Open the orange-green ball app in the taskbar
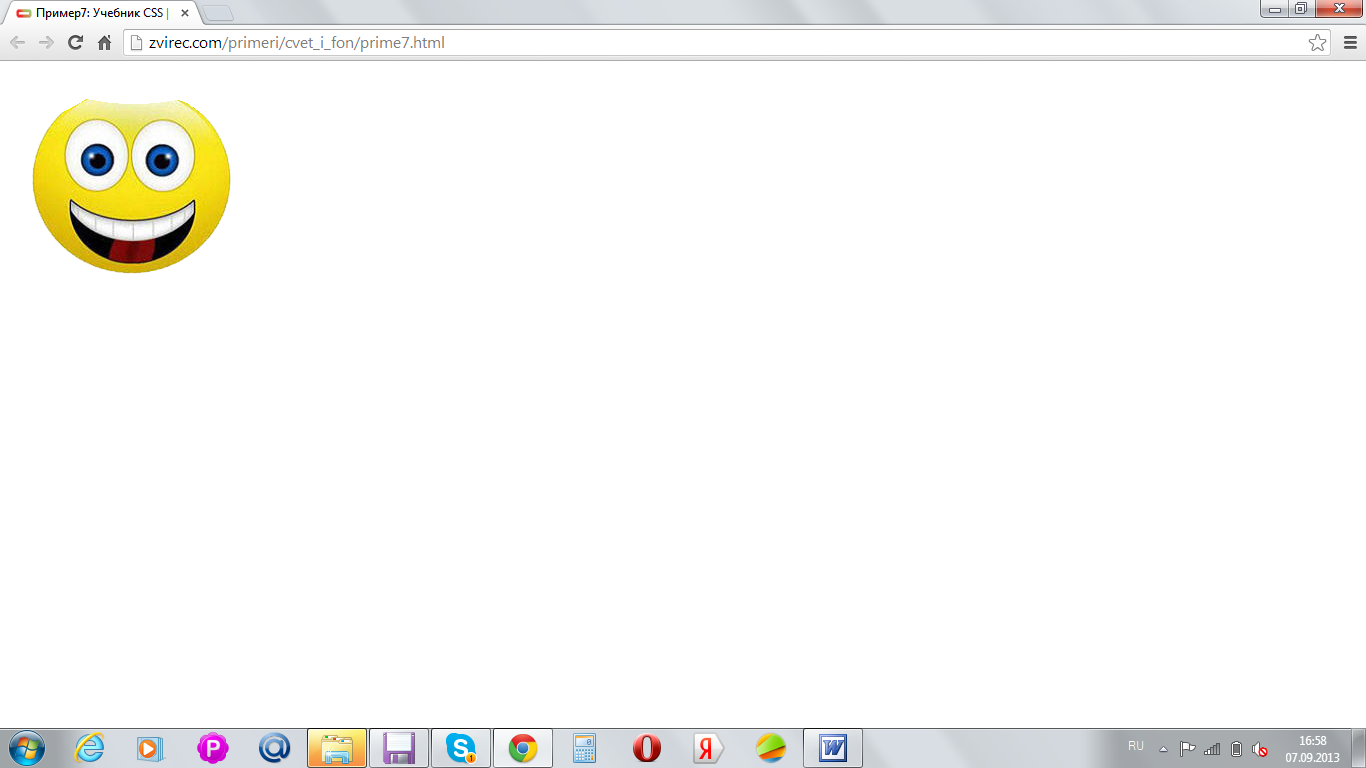Image resolution: width=1366 pixels, height=768 pixels. [x=771, y=748]
